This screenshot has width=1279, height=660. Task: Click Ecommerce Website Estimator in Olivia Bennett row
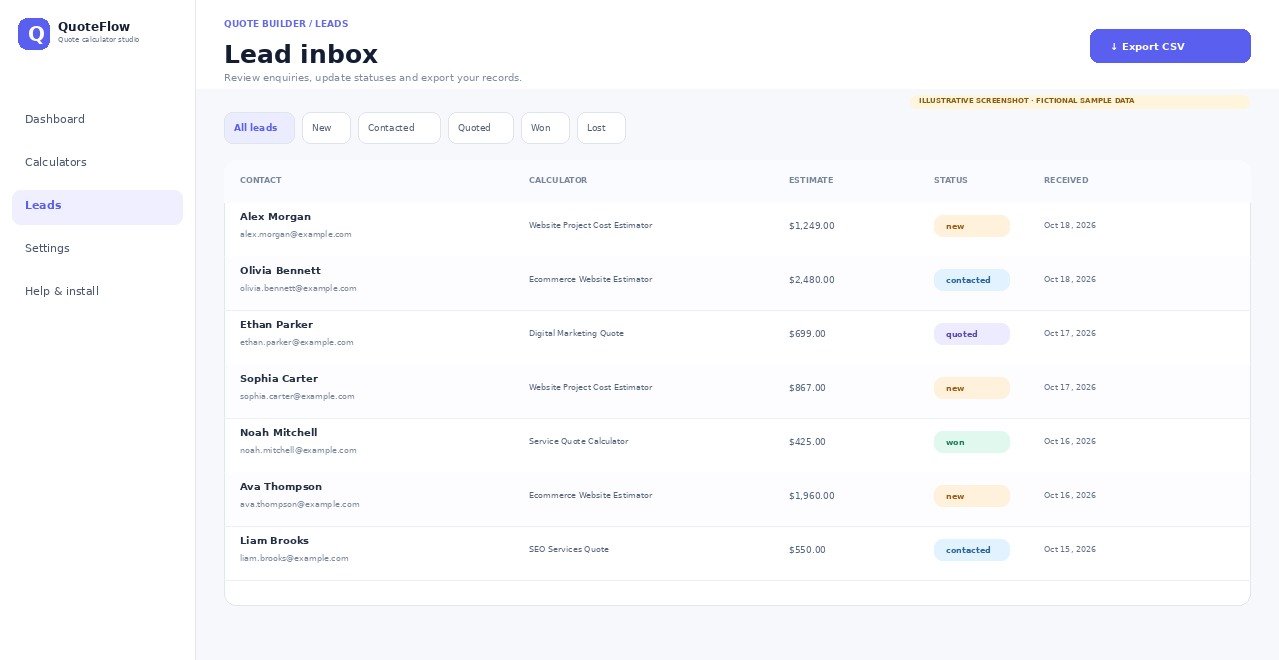[590, 280]
